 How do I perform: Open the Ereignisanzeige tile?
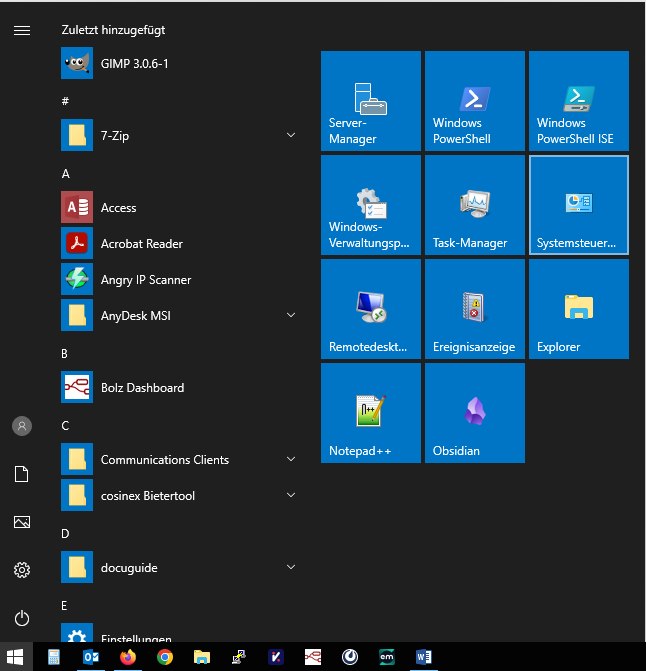point(474,310)
